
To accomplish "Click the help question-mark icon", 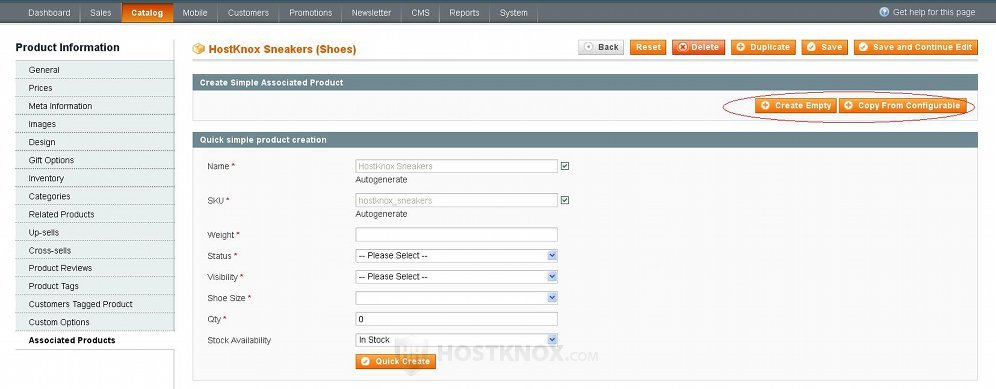I will pos(884,12).
